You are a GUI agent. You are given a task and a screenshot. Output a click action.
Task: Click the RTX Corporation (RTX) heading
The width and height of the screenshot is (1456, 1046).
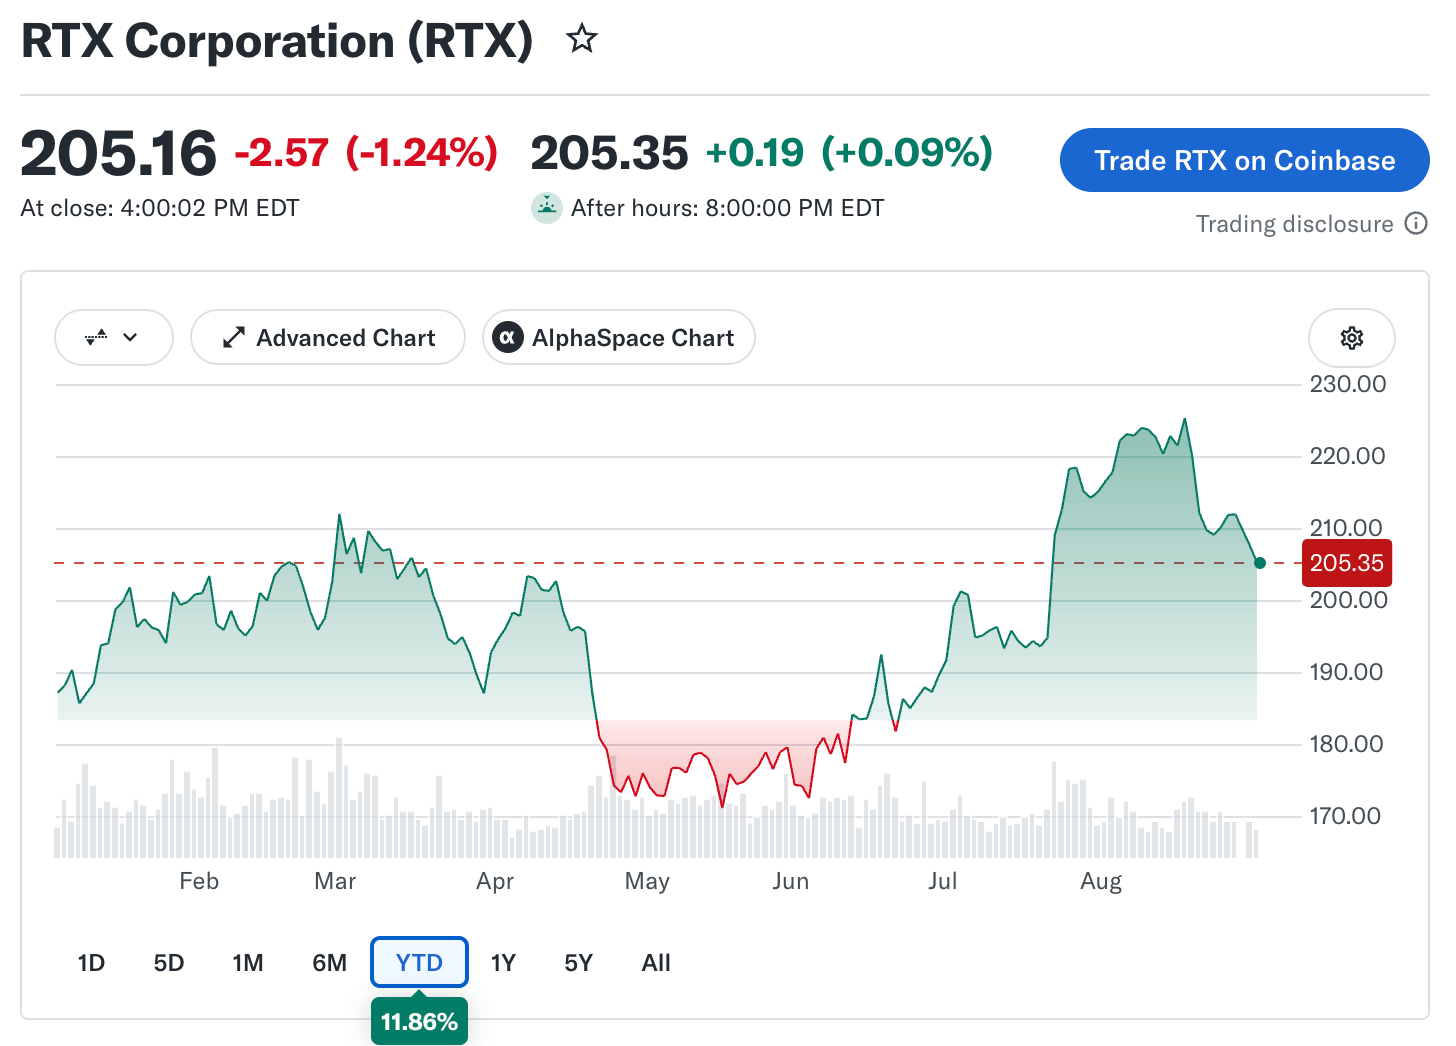277,41
